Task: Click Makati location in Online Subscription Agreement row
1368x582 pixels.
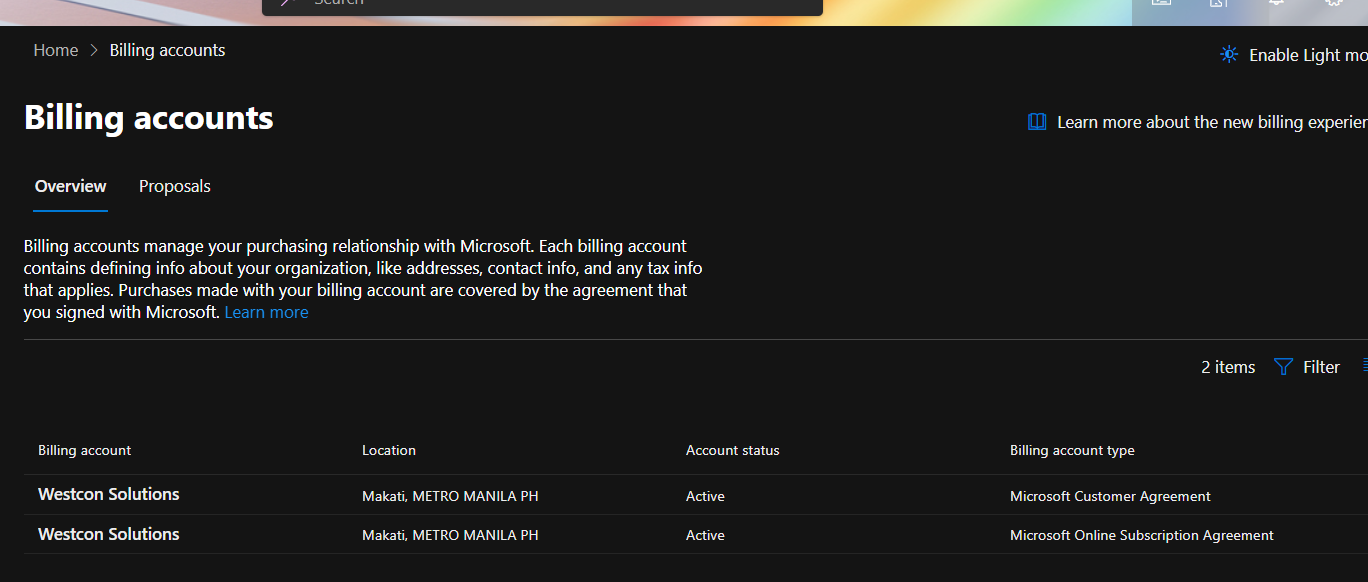Action: tap(450, 535)
